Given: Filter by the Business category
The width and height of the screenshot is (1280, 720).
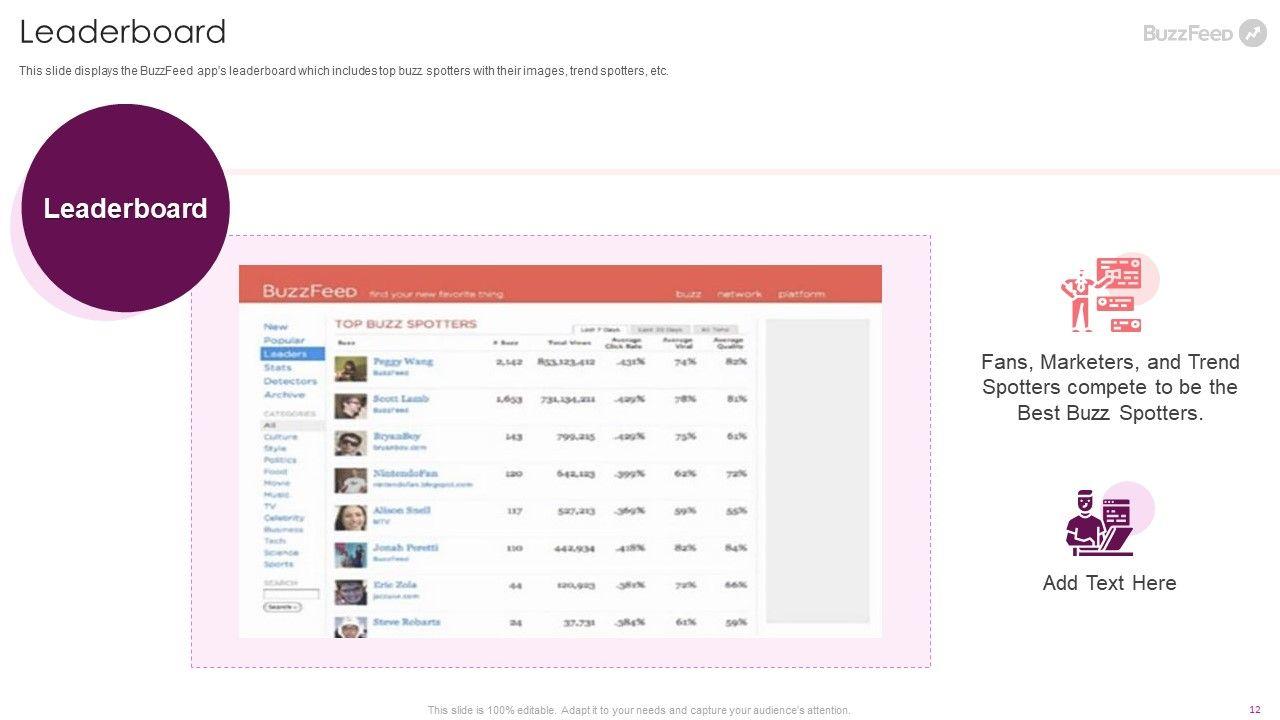Looking at the screenshot, I should tap(283, 529).
